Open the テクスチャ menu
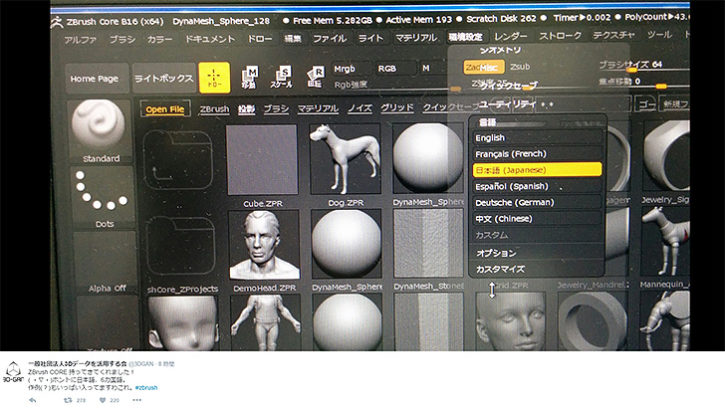This screenshot has height=408, width=725. coord(614,35)
